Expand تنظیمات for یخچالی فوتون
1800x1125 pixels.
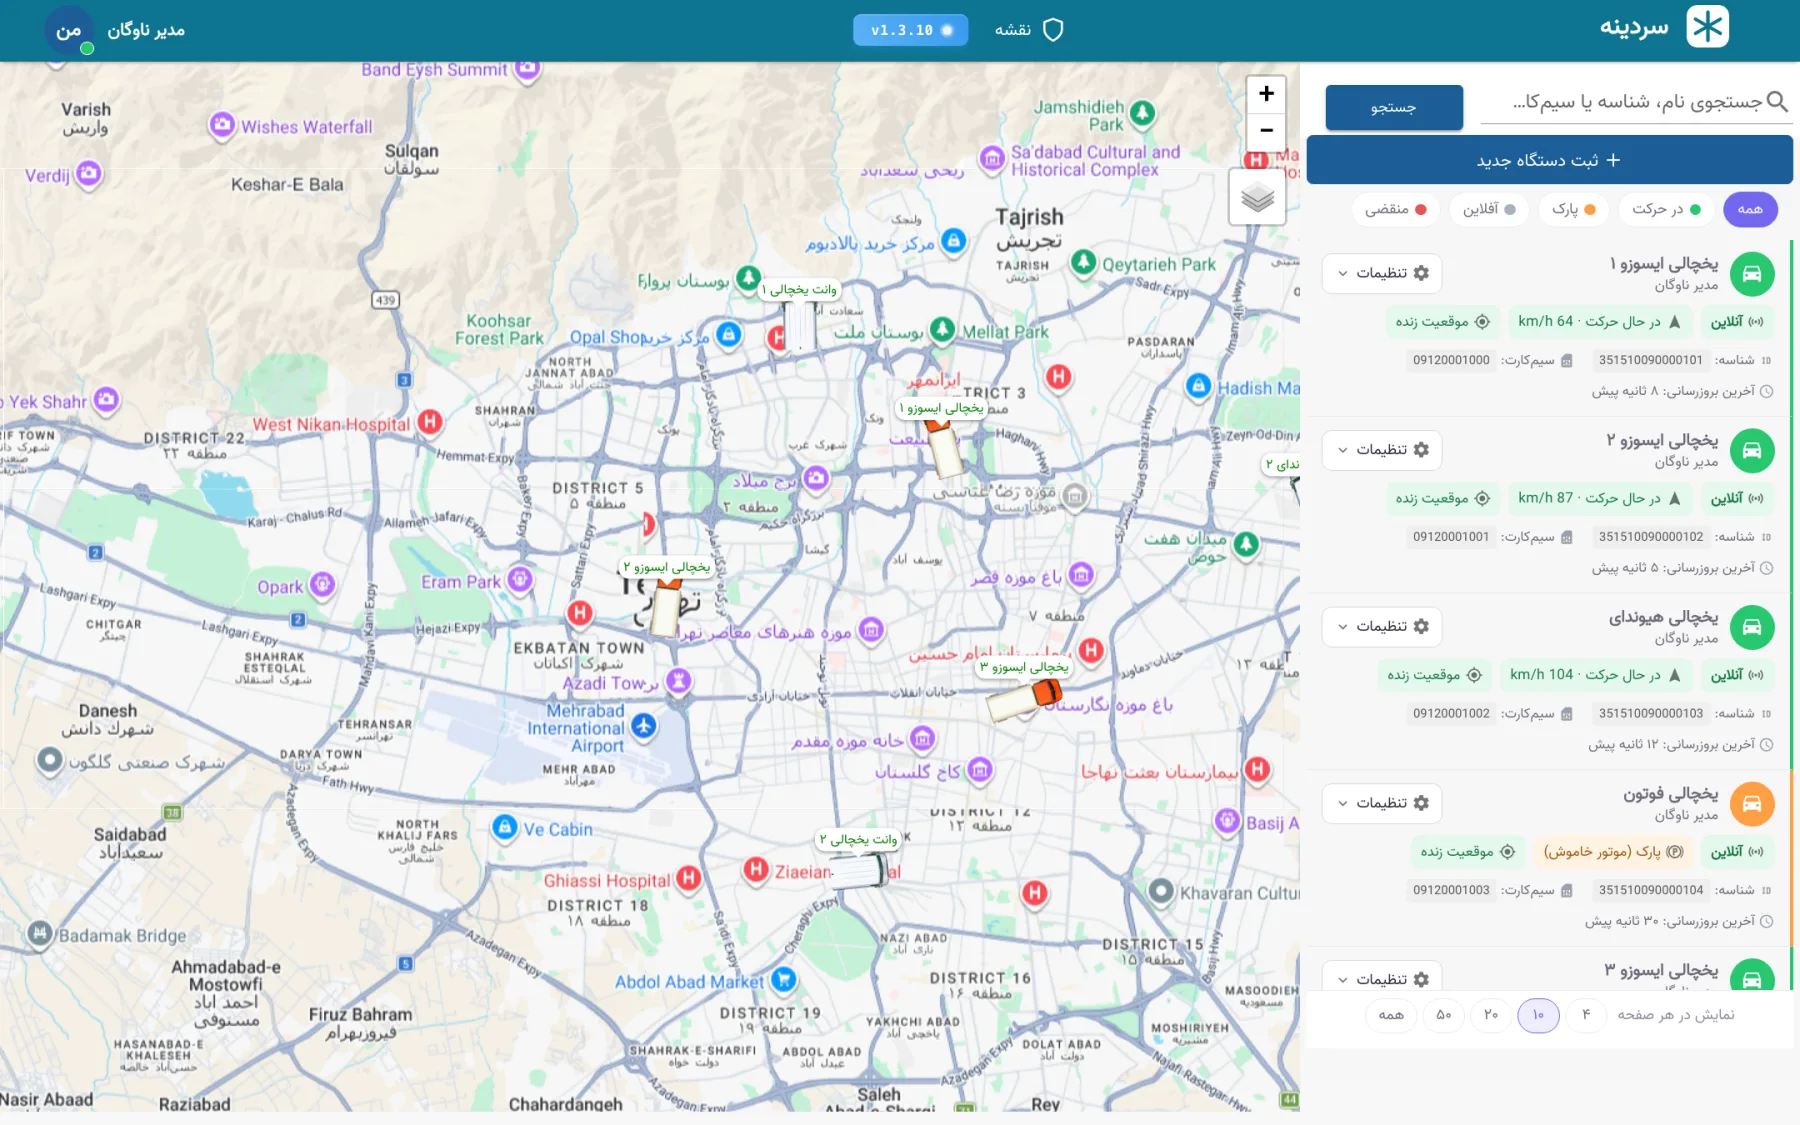[x=1382, y=803]
